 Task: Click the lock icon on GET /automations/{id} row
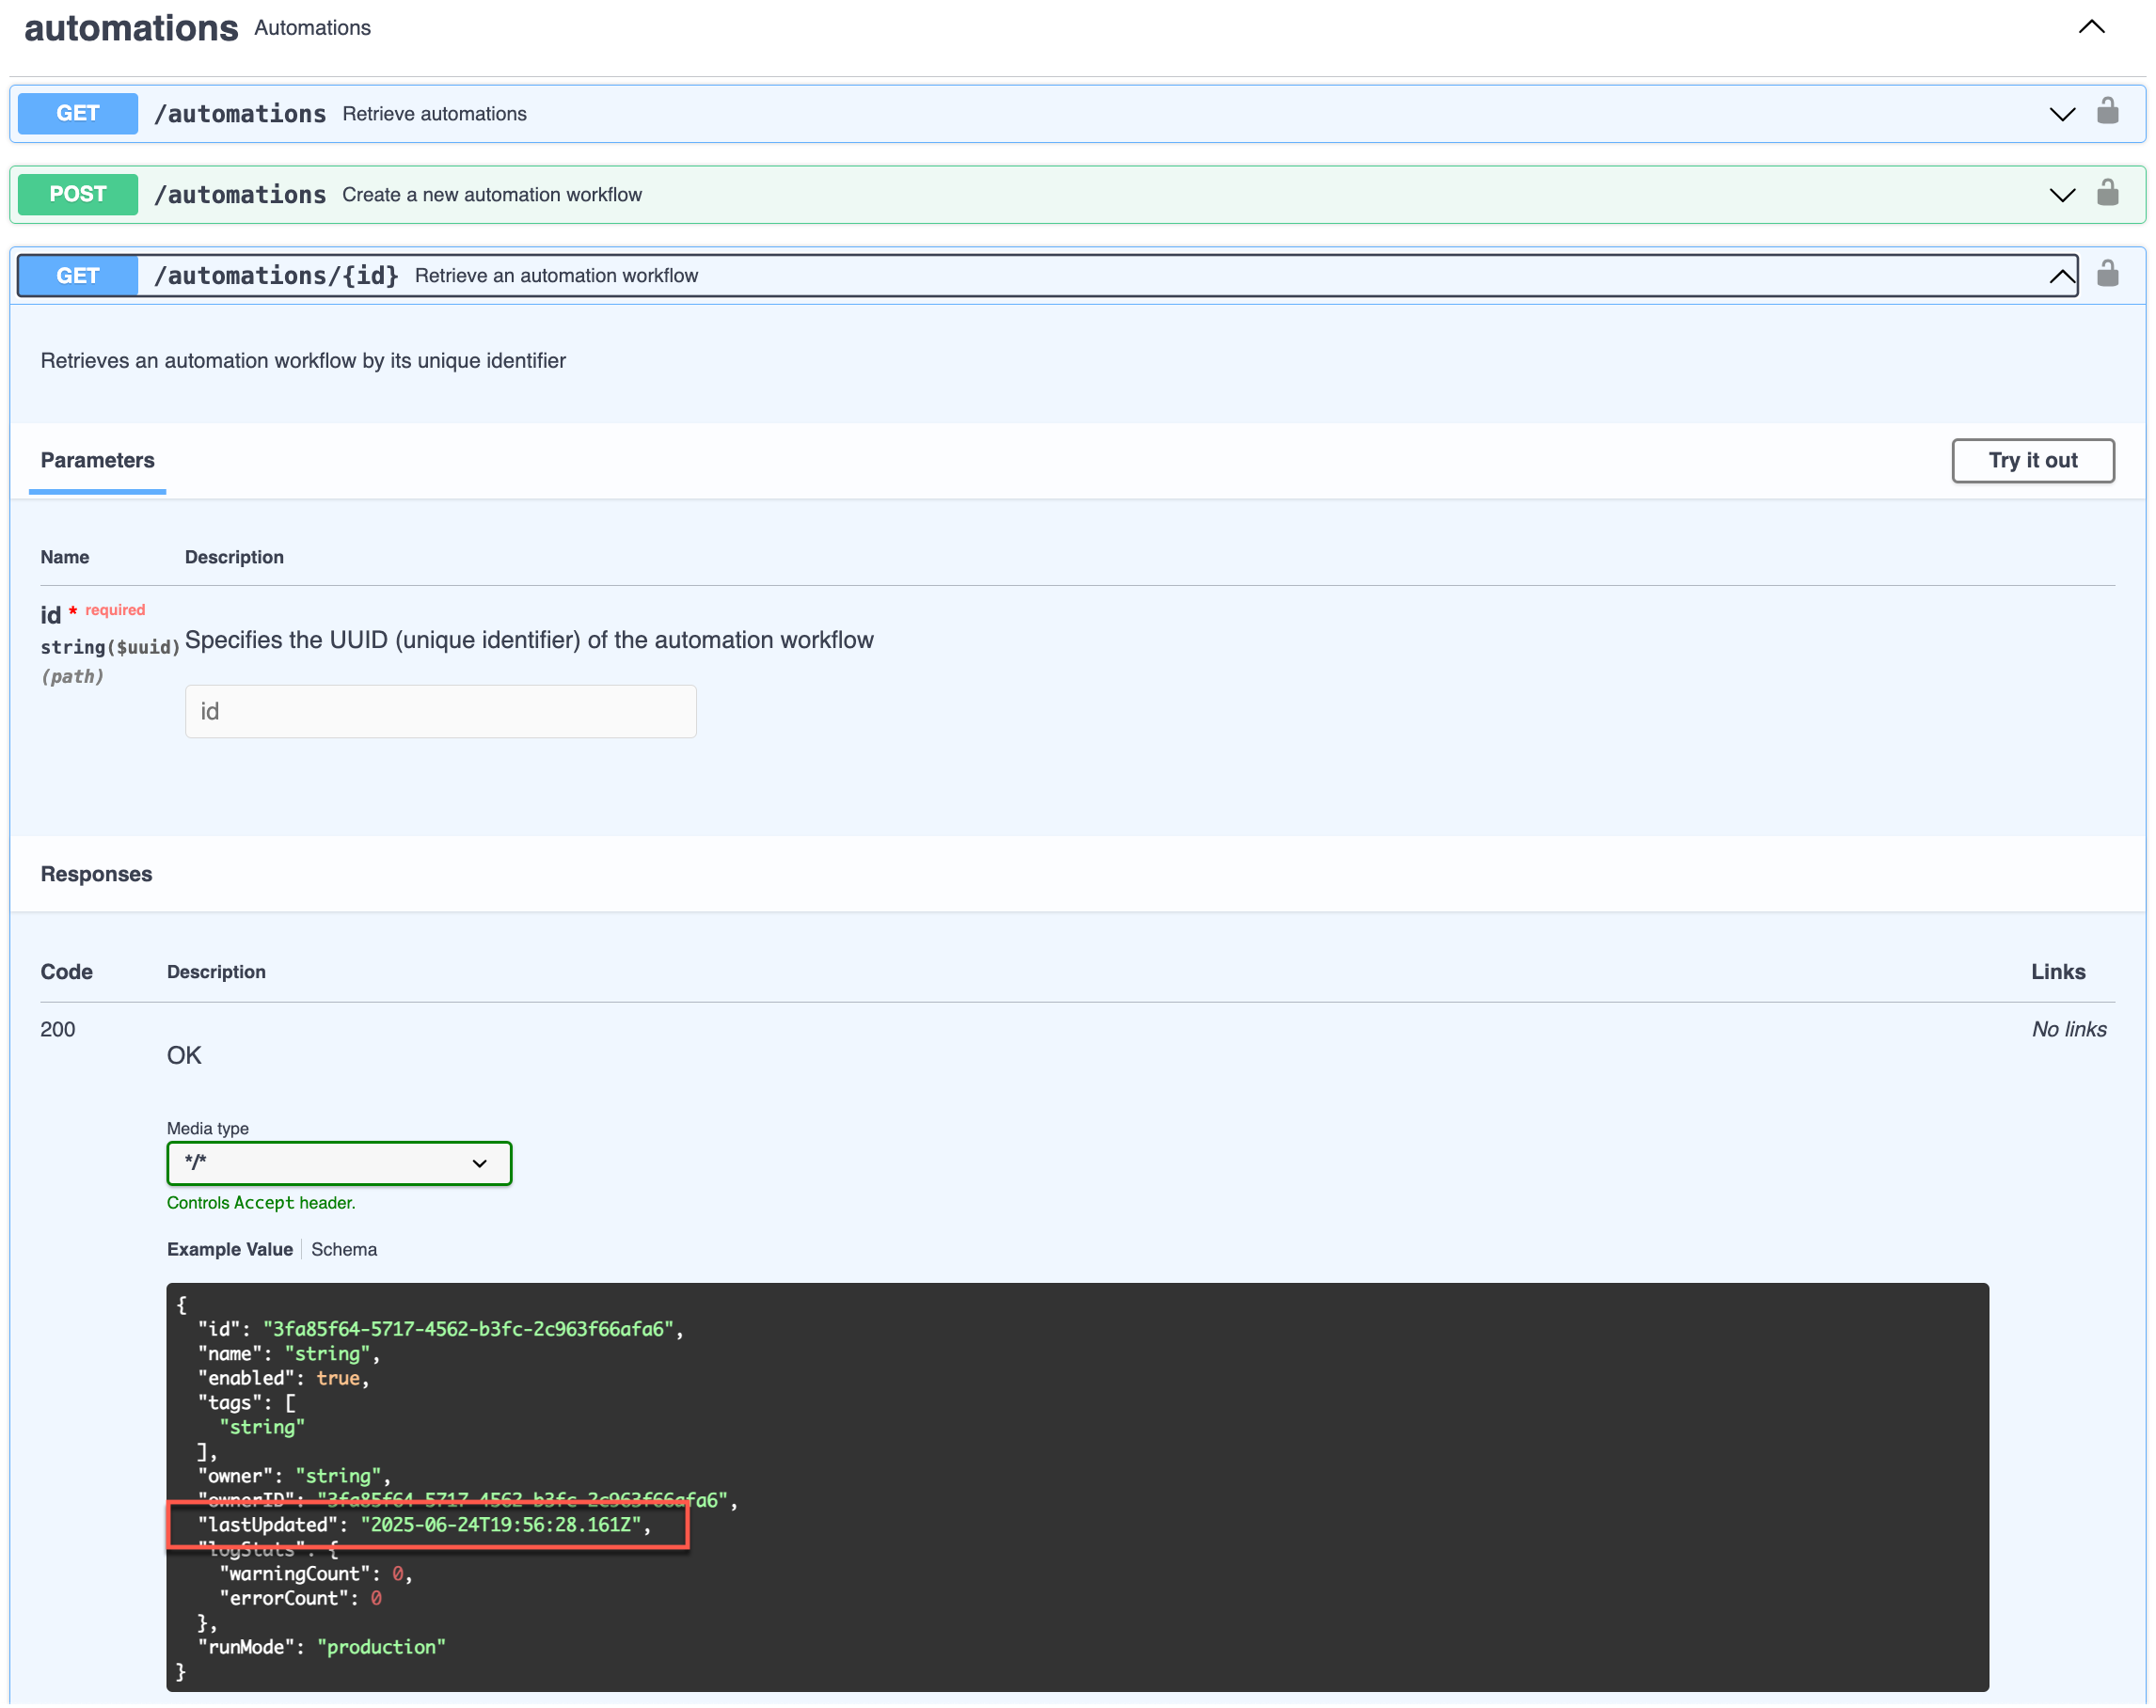2107,273
